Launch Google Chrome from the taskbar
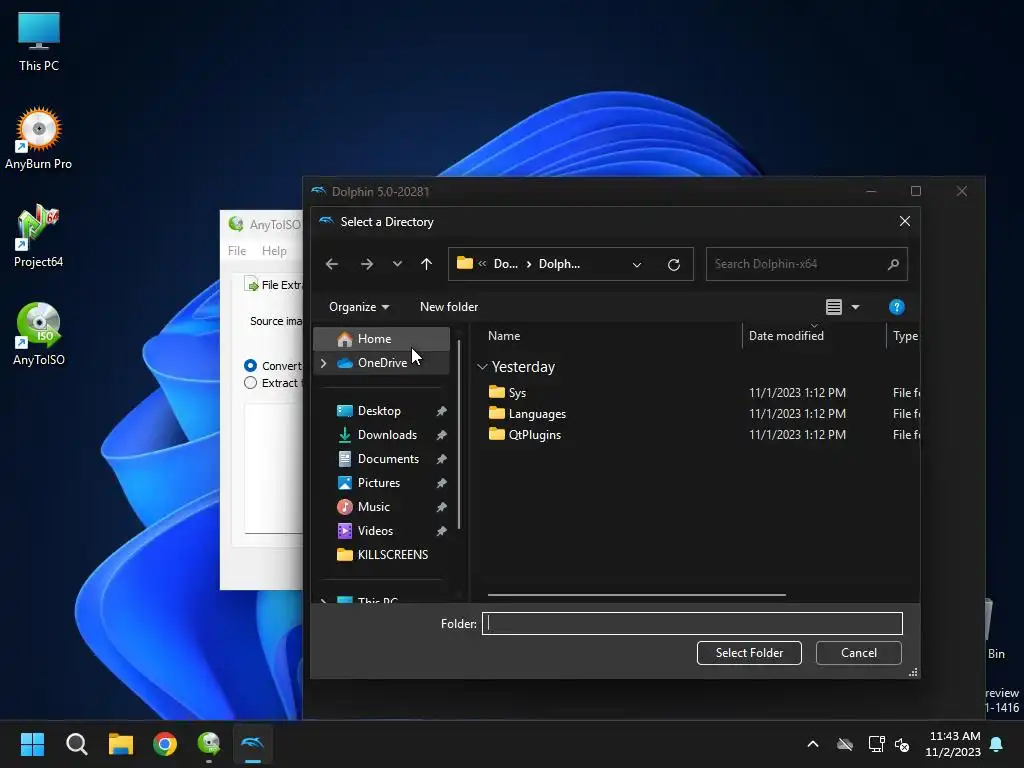Viewport: 1024px width, 768px height. 165,744
